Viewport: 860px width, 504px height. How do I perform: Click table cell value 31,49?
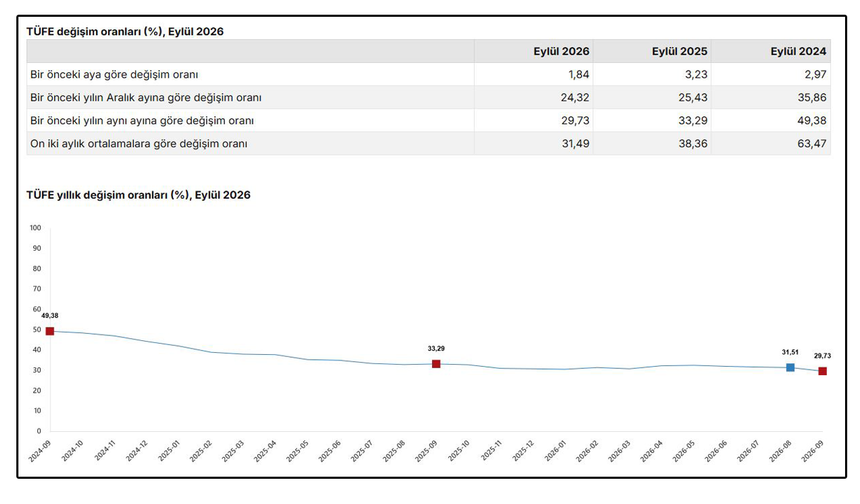point(575,144)
